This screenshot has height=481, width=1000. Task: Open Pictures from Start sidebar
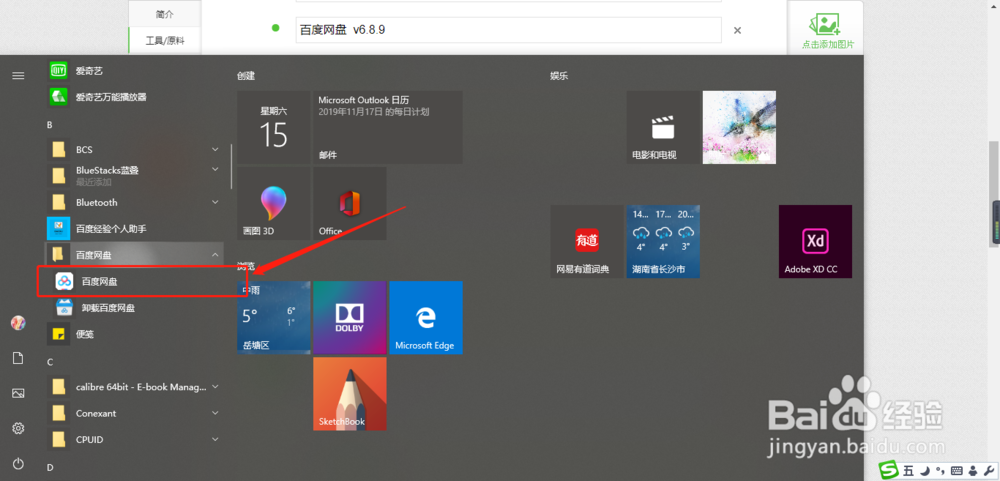click(18, 393)
